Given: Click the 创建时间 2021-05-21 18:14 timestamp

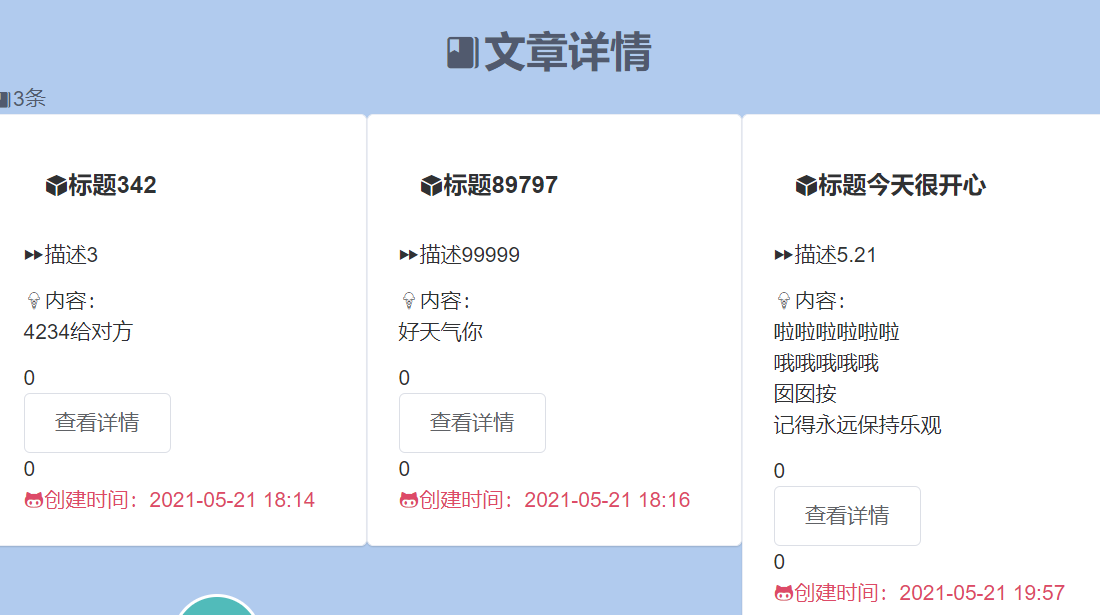Looking at the screenshot, I should 180,500.
